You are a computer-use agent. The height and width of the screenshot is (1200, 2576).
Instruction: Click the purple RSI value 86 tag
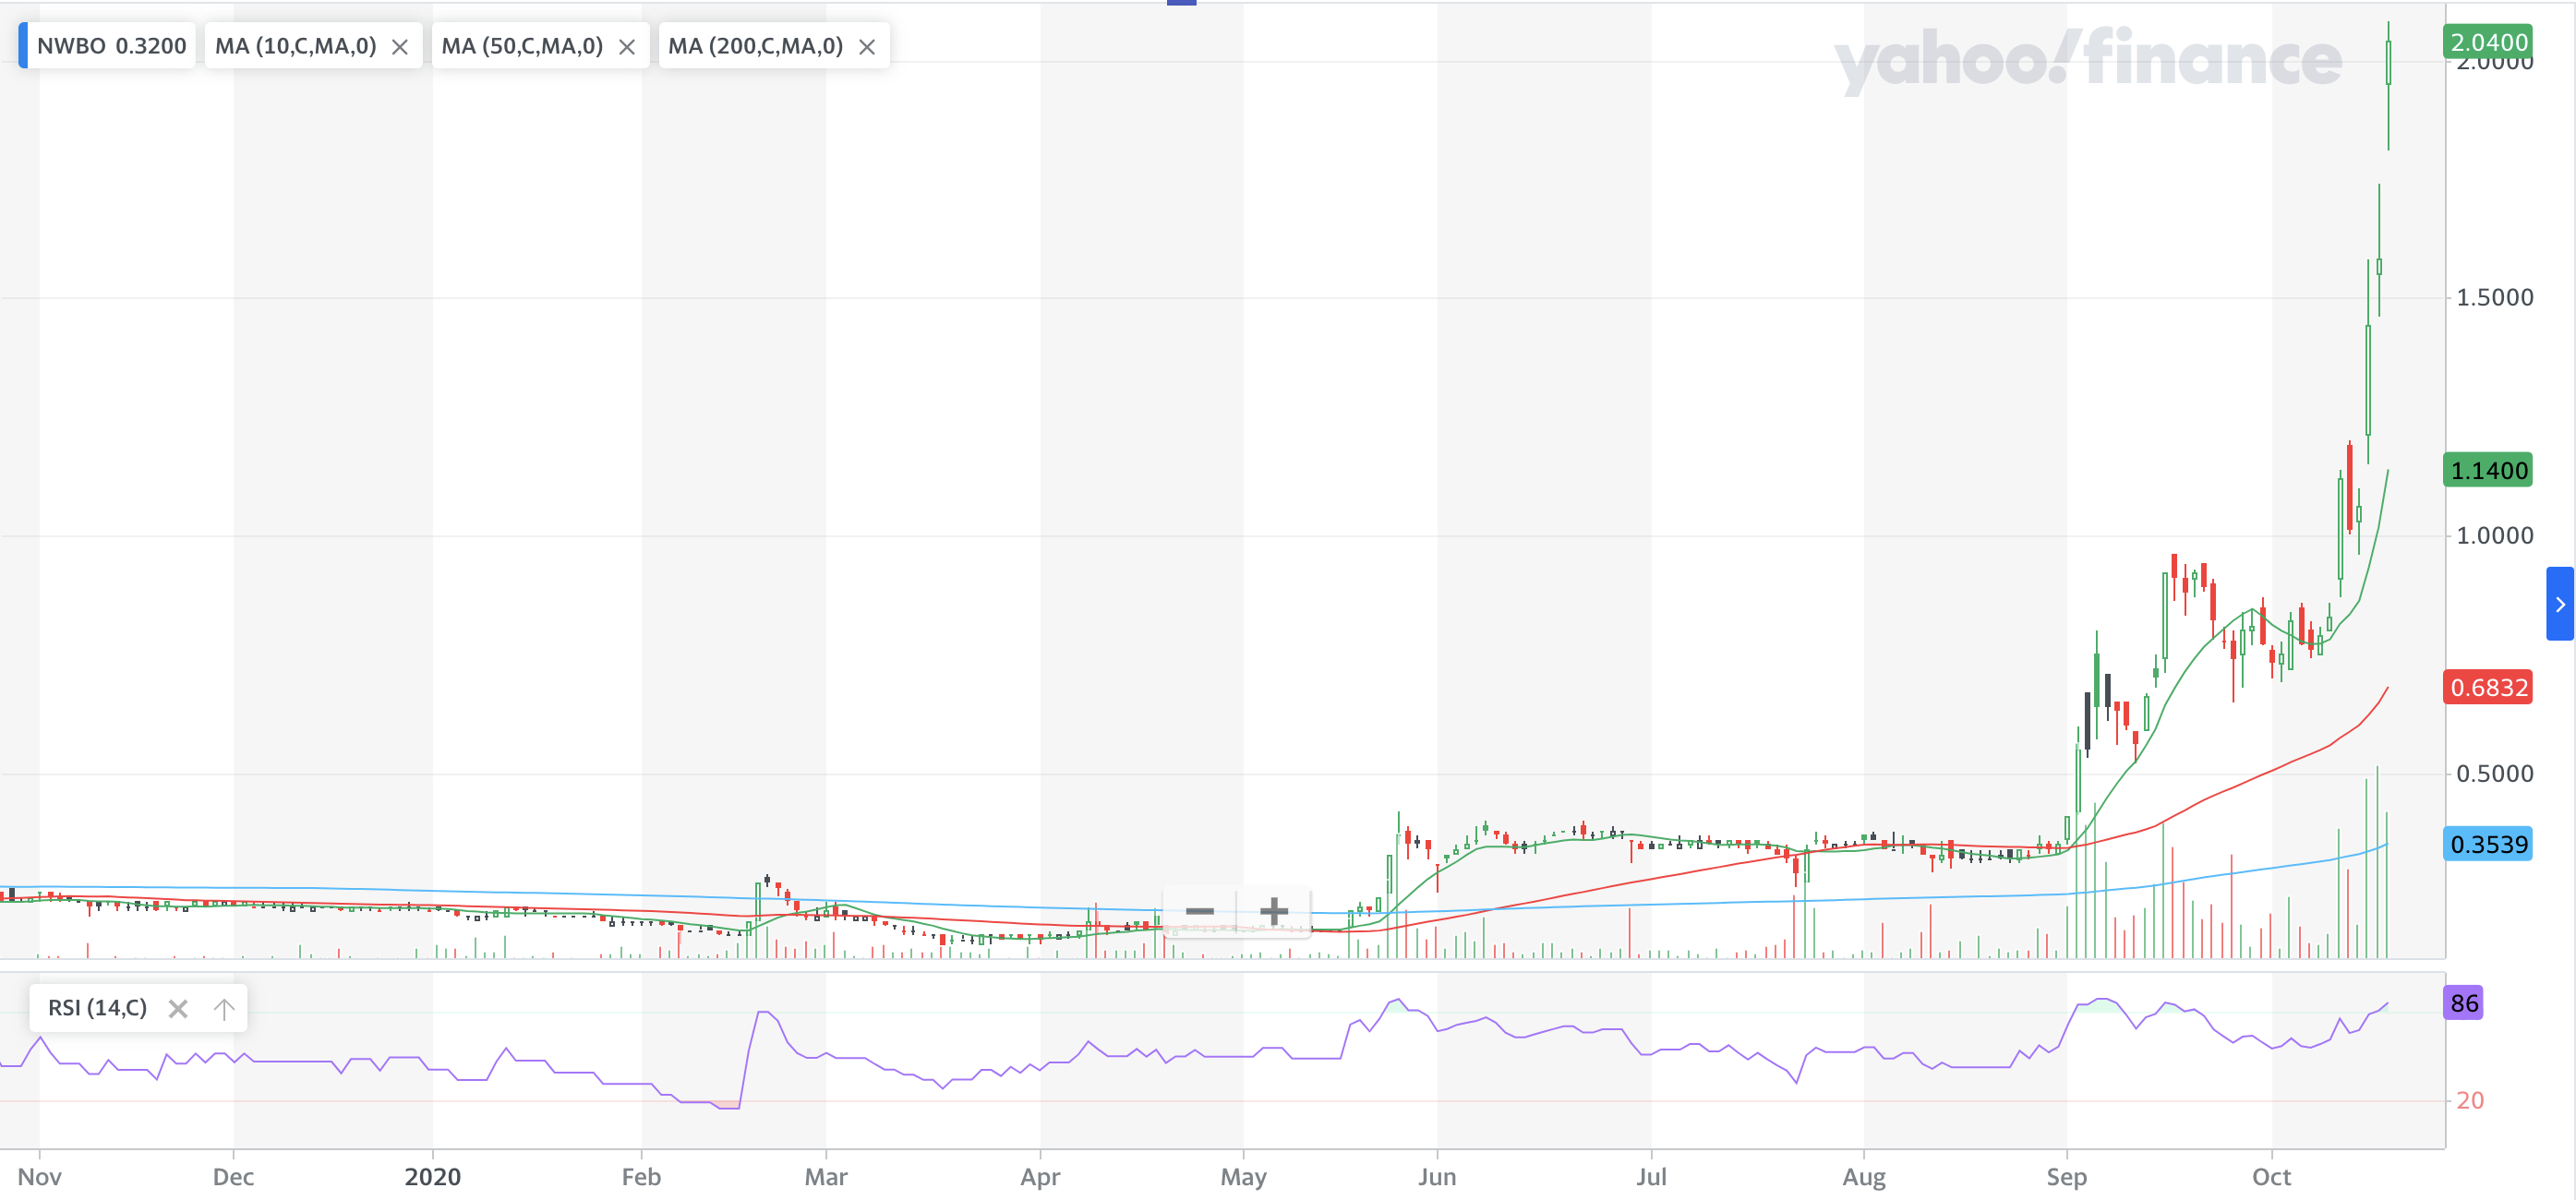2463,1003
